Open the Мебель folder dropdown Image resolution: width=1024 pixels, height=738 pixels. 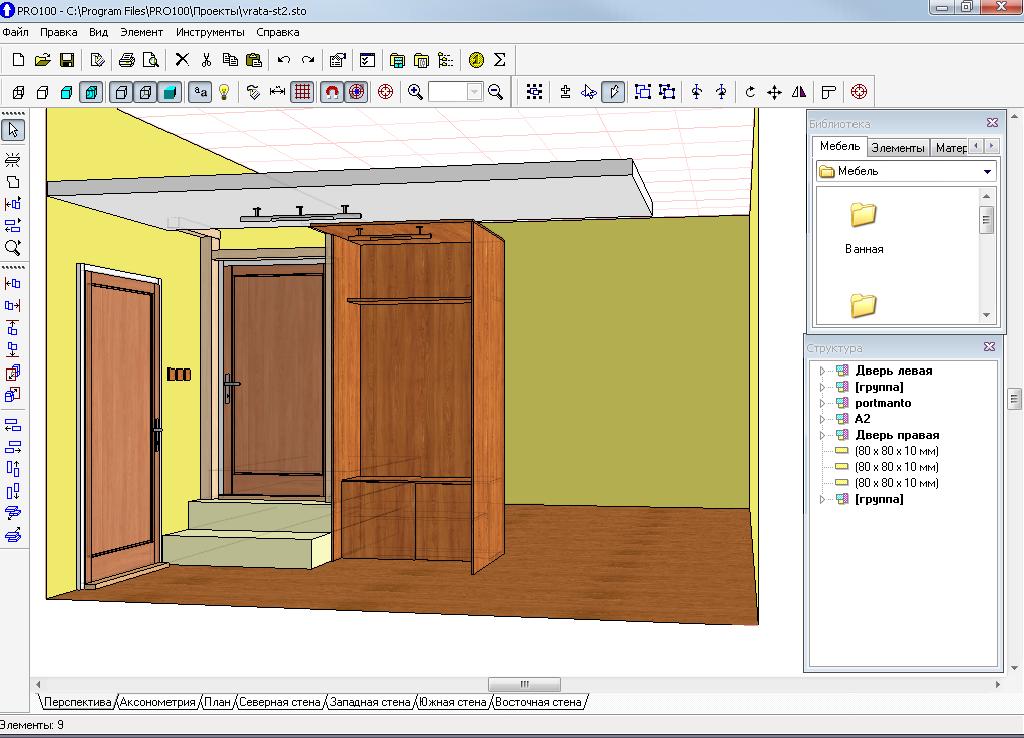987,171
